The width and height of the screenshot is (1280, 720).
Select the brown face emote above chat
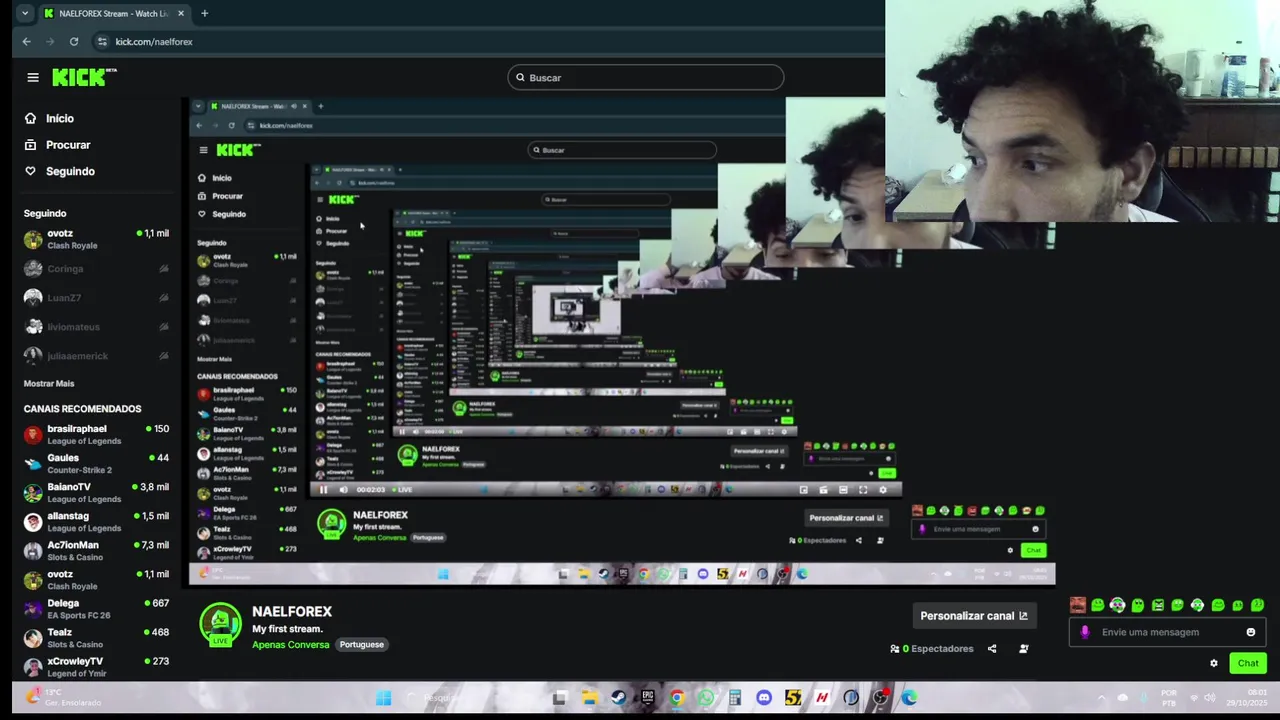[1077, 605]
